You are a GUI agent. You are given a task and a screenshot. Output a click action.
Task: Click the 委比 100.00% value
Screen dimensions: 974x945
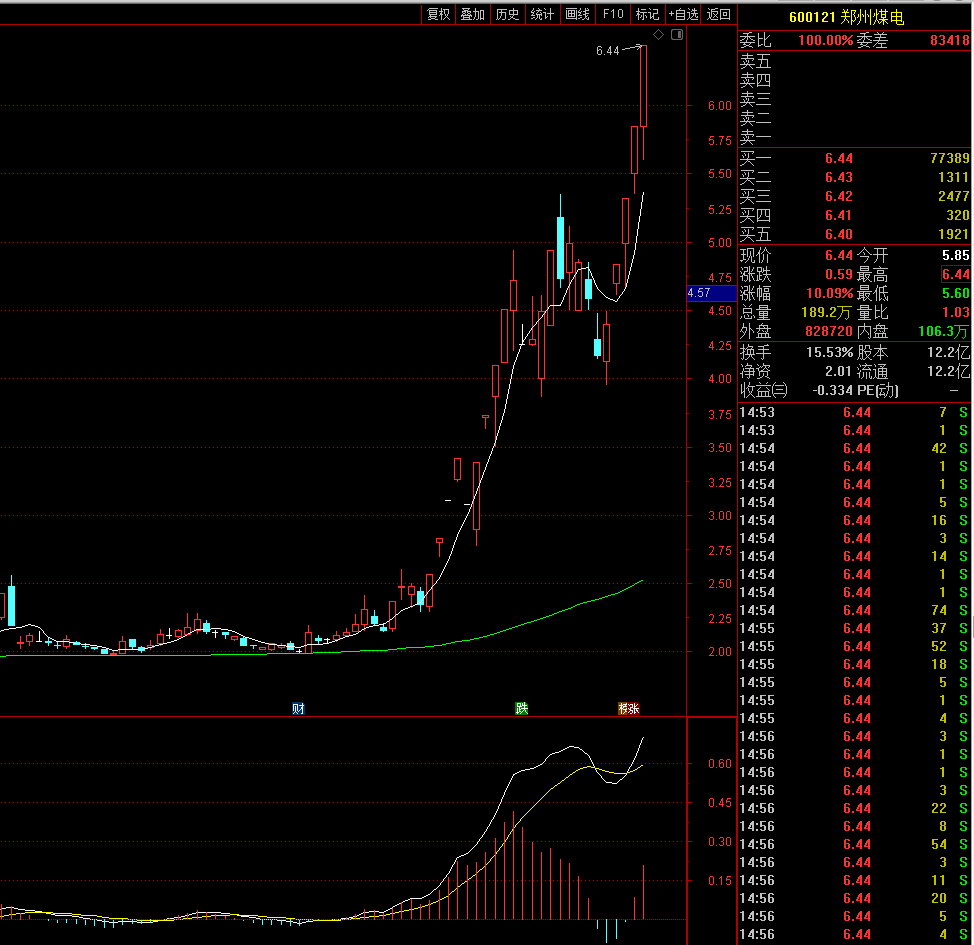(x=826, y=40)
